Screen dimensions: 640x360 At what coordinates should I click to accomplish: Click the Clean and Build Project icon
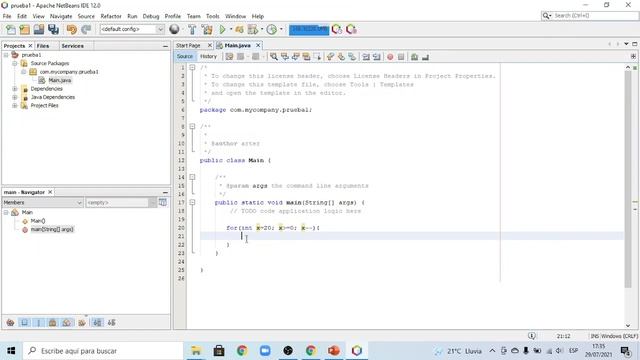click(x=207, y=29)
